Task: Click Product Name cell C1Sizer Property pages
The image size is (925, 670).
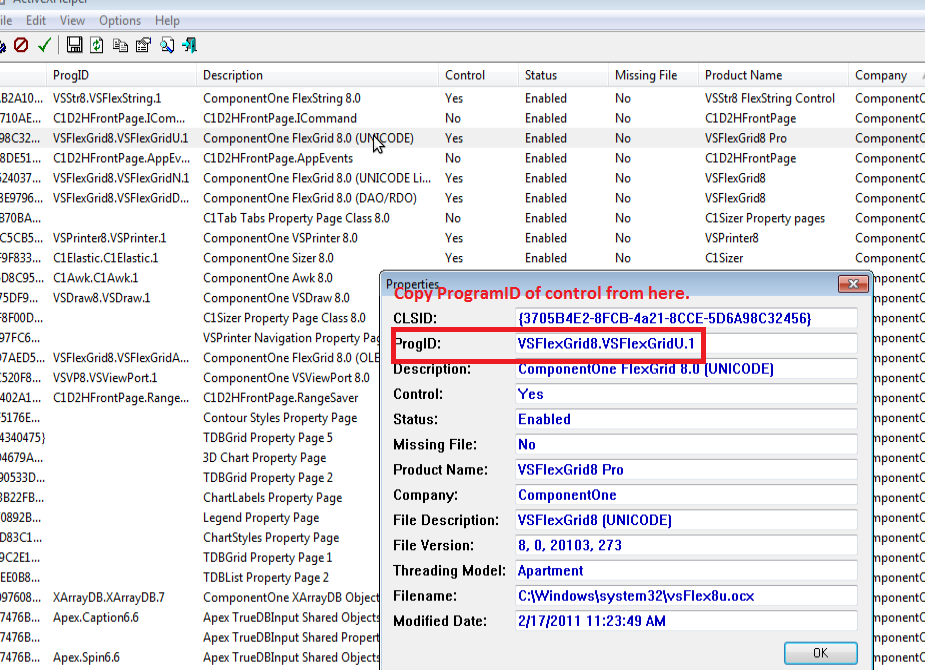Action: (765, 218)
